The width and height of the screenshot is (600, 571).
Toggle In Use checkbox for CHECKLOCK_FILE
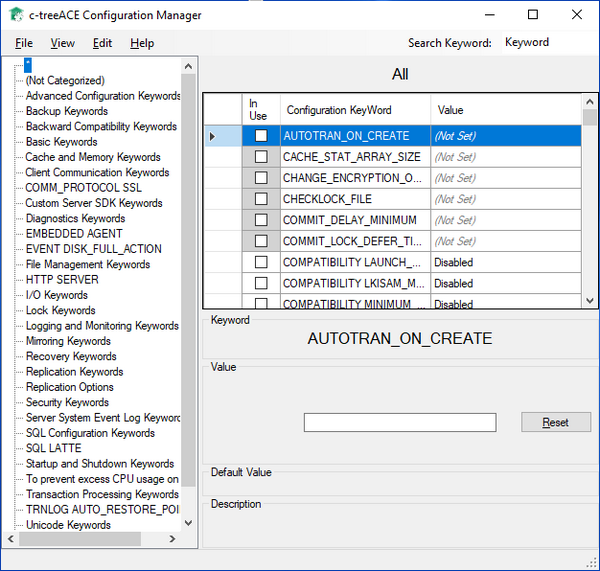(261, 199)
